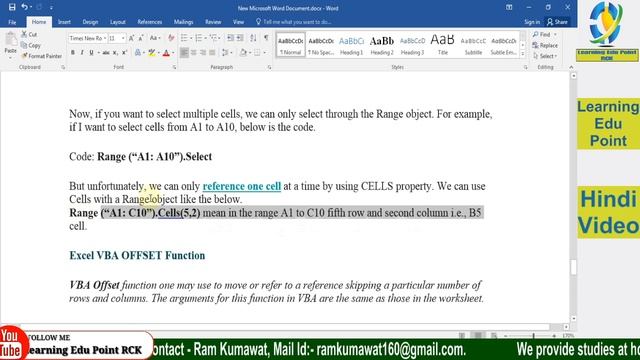
Task: Justify the paragraph text
Action: tap(212, 53)
